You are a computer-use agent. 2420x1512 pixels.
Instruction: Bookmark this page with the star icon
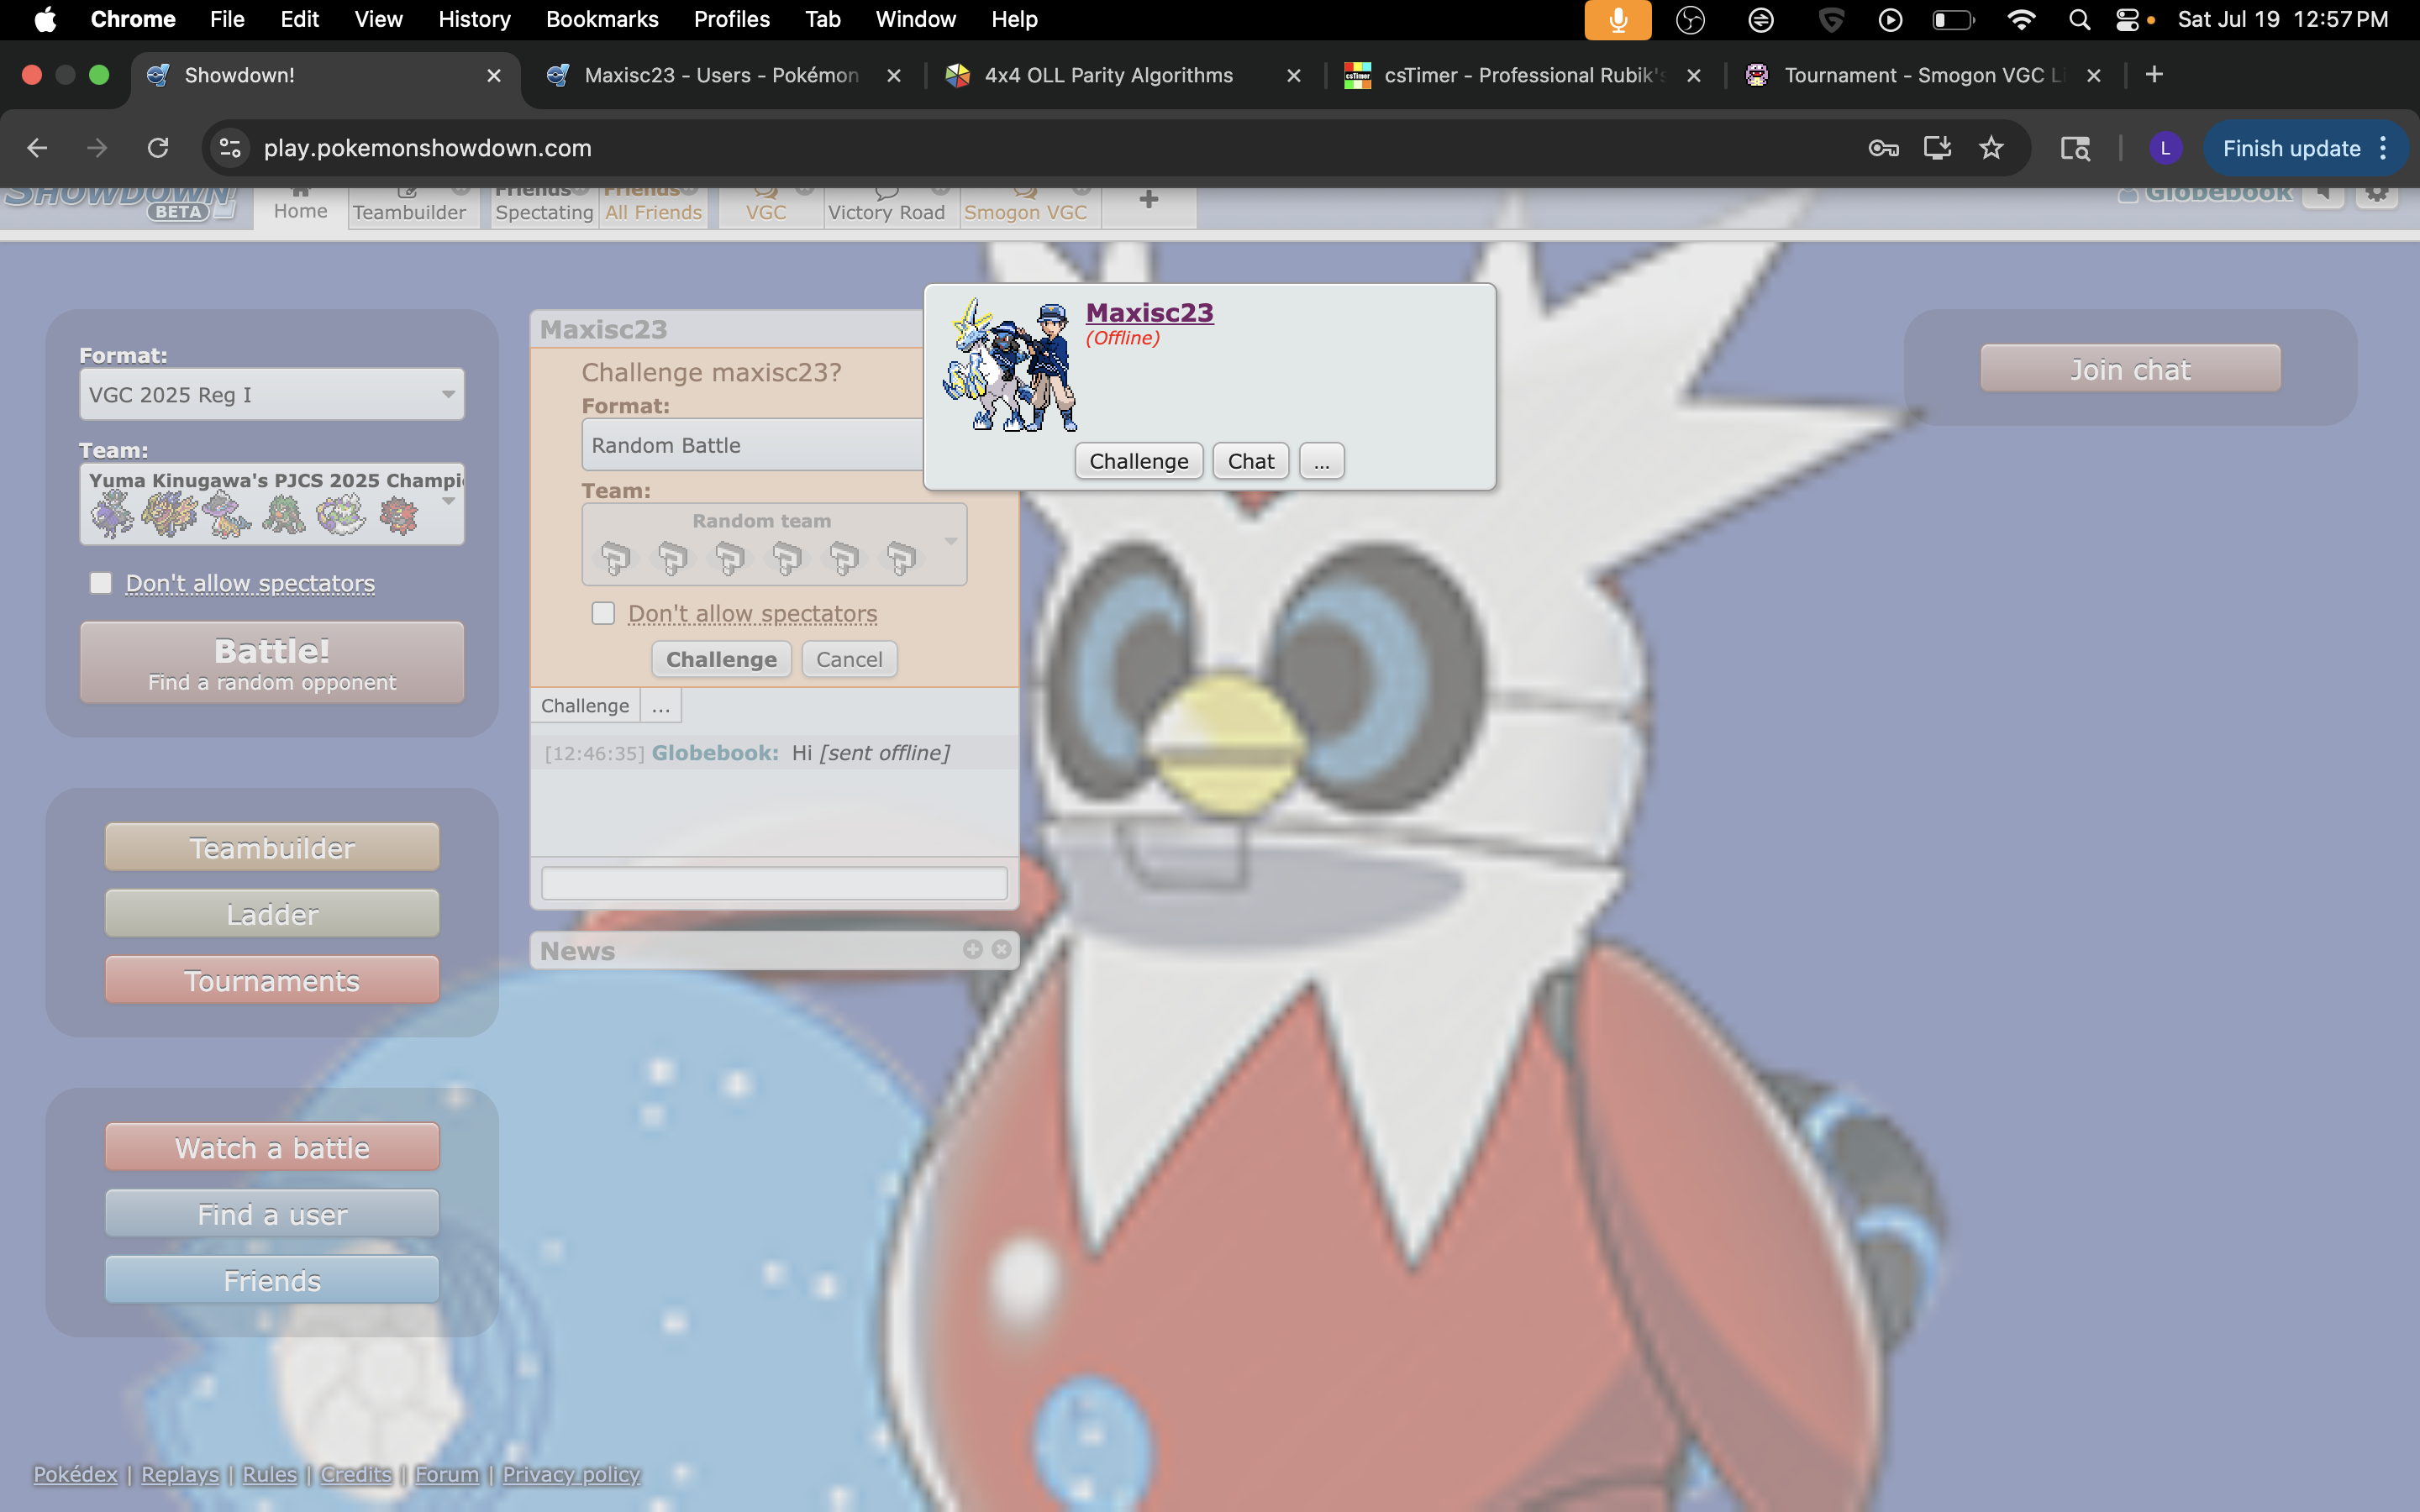[1991, 148]
